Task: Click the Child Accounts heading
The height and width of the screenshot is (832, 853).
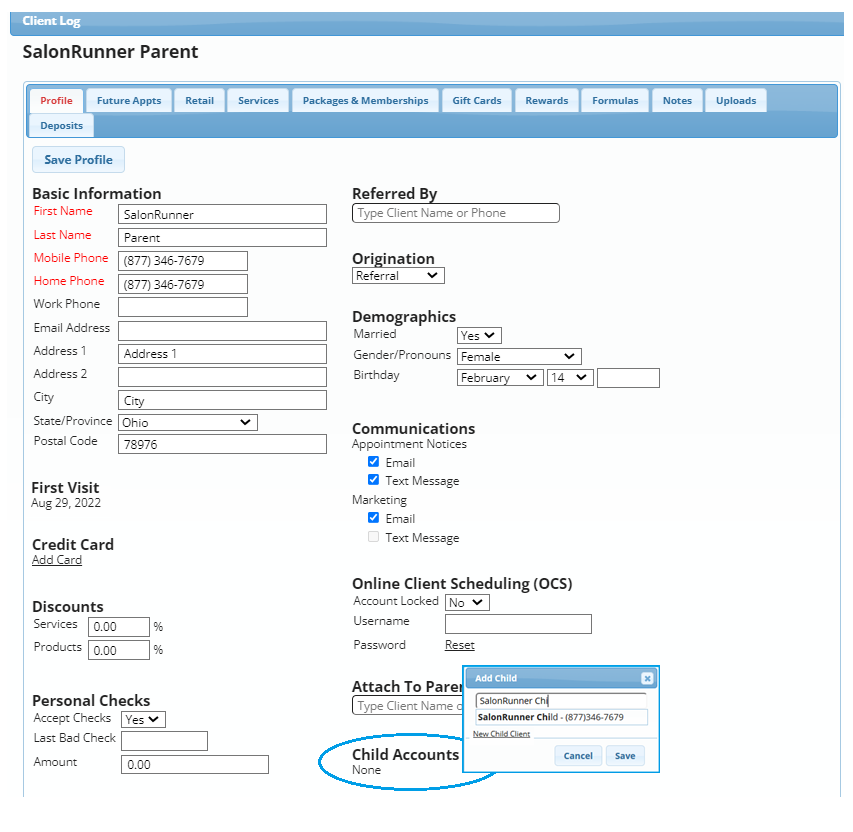Action: click(x=405, y=754)
